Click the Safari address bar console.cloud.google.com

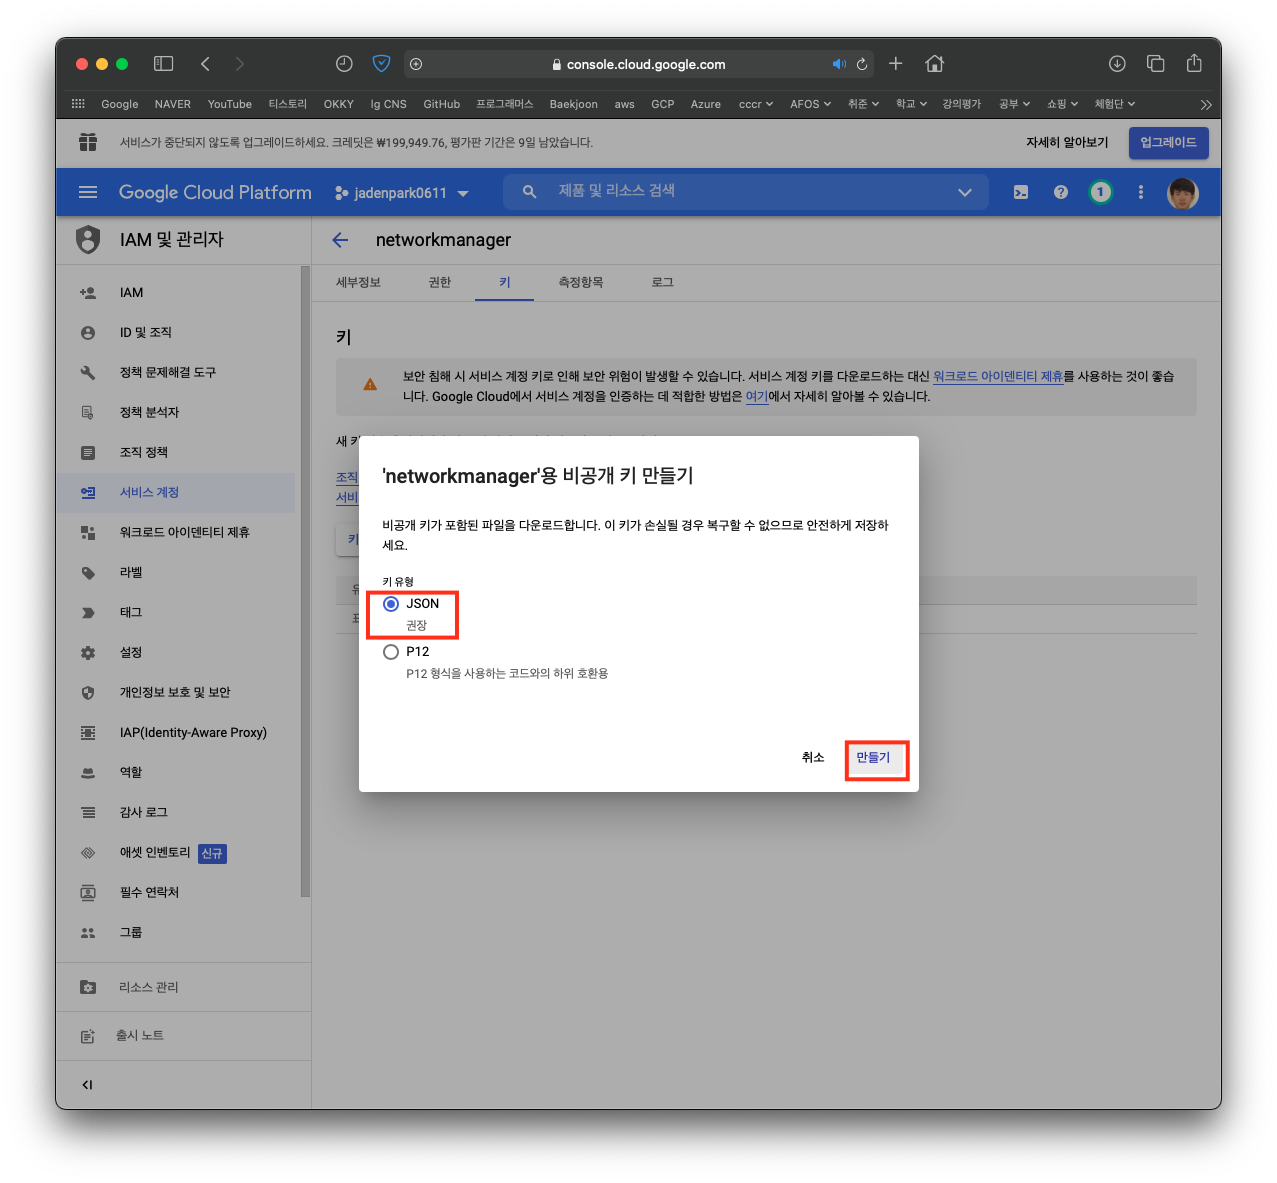click(640, 64)
